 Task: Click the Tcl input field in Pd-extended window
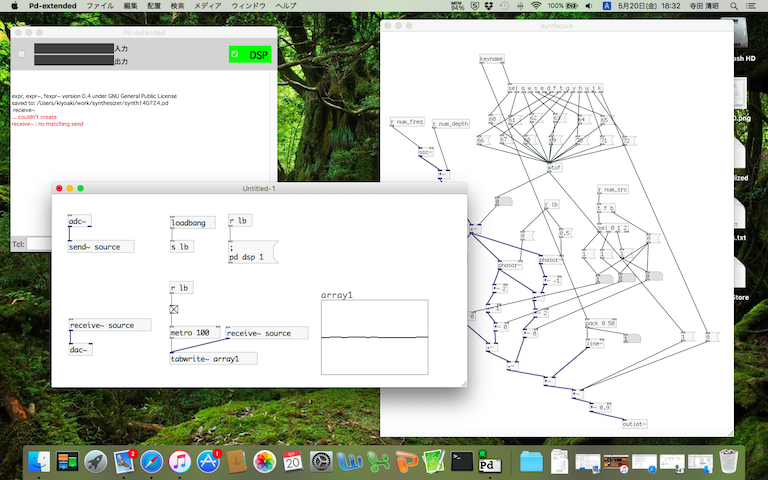39,243
